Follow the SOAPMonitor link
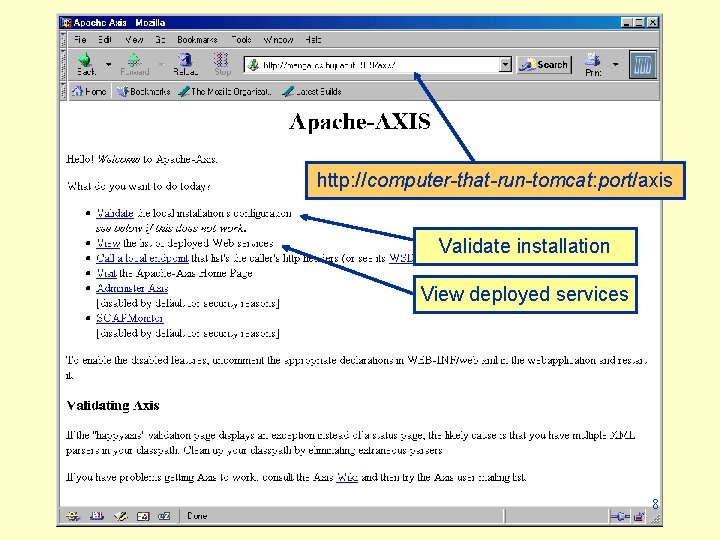720x540 pixels. 129,318
